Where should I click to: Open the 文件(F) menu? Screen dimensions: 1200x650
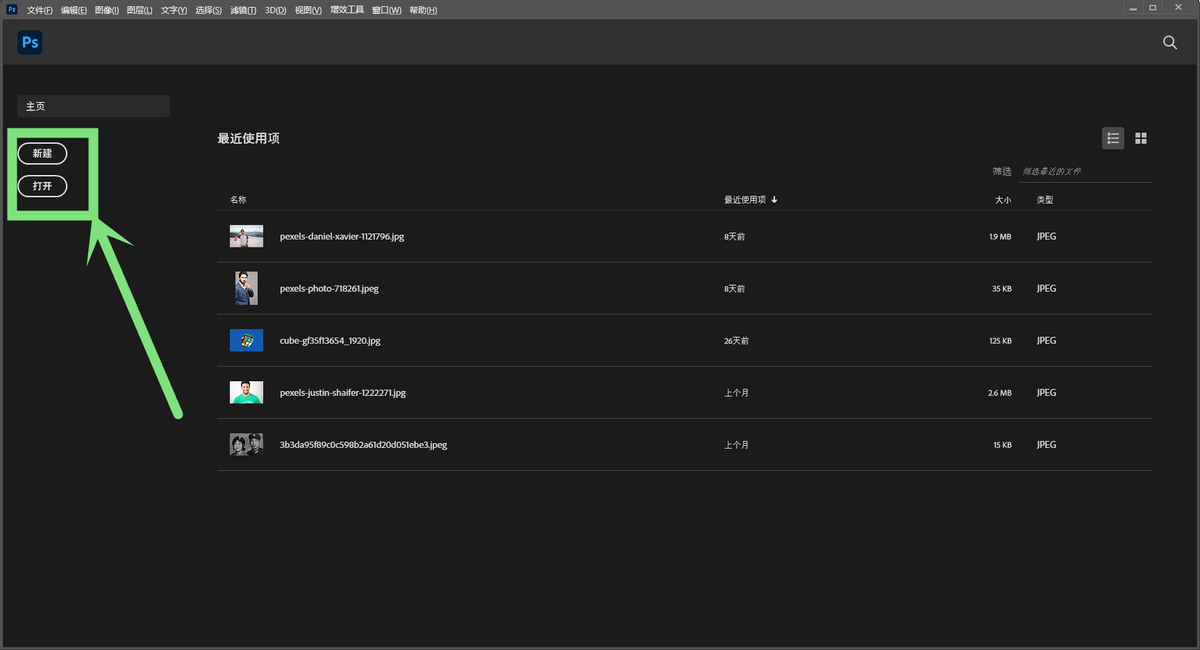pyautogui.click(x=40, y=10)
